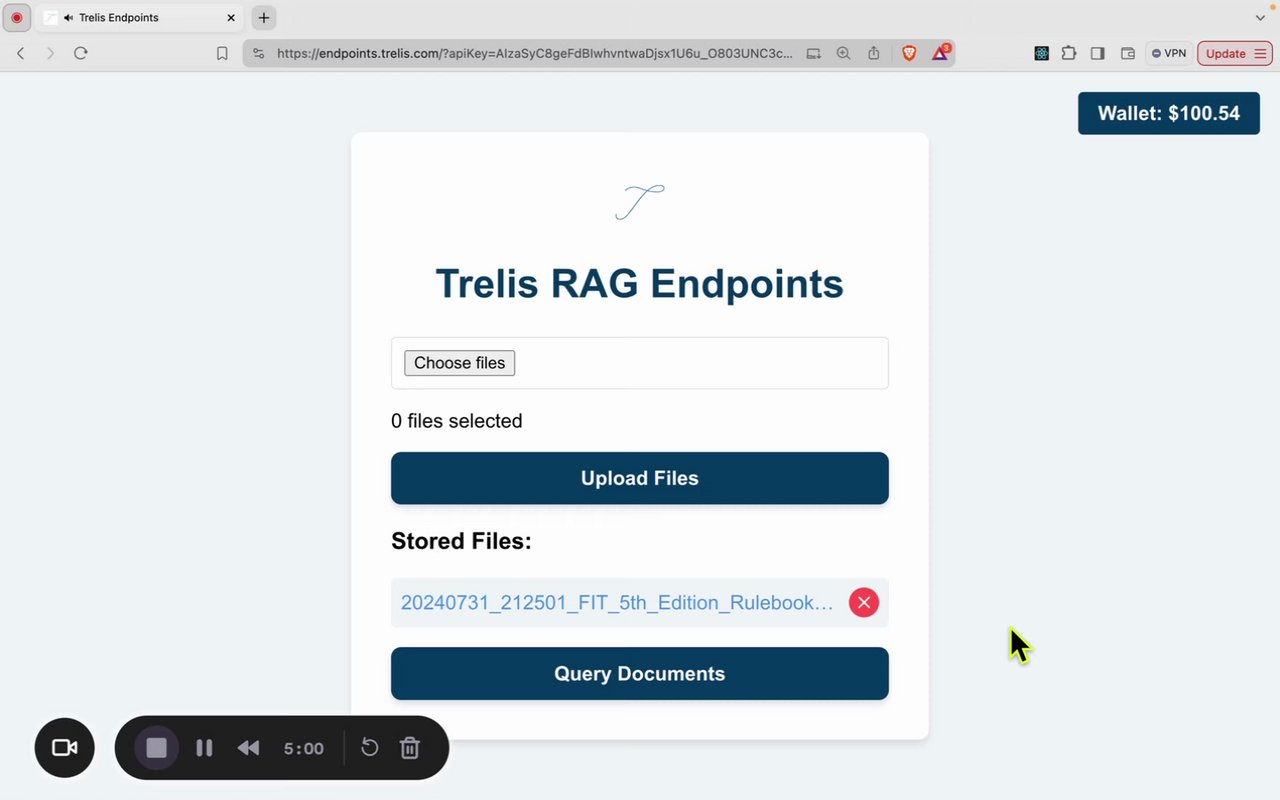
Task: Click the address bar URL
Action: click(x=535, y=53)
